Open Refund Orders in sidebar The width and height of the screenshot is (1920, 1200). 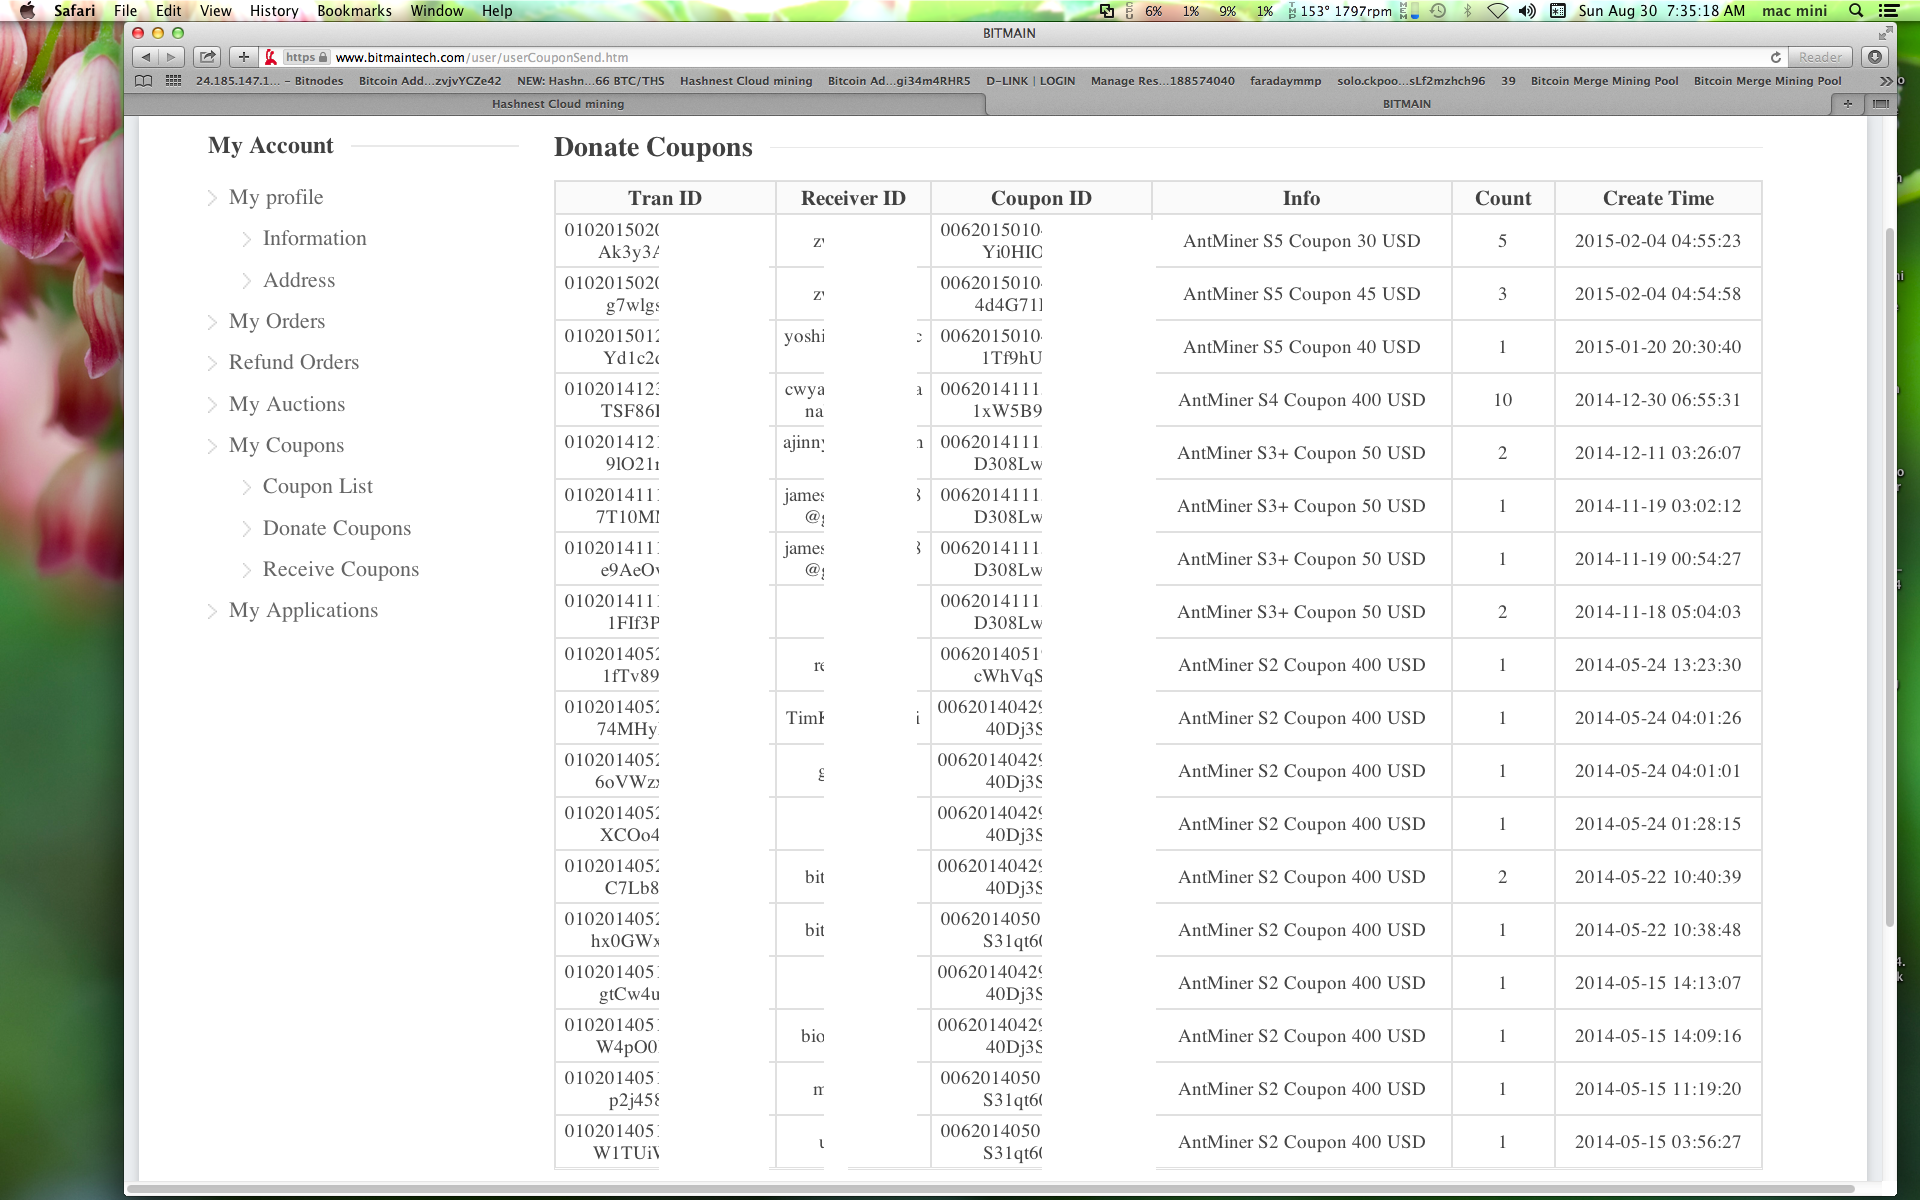point(293,362)
